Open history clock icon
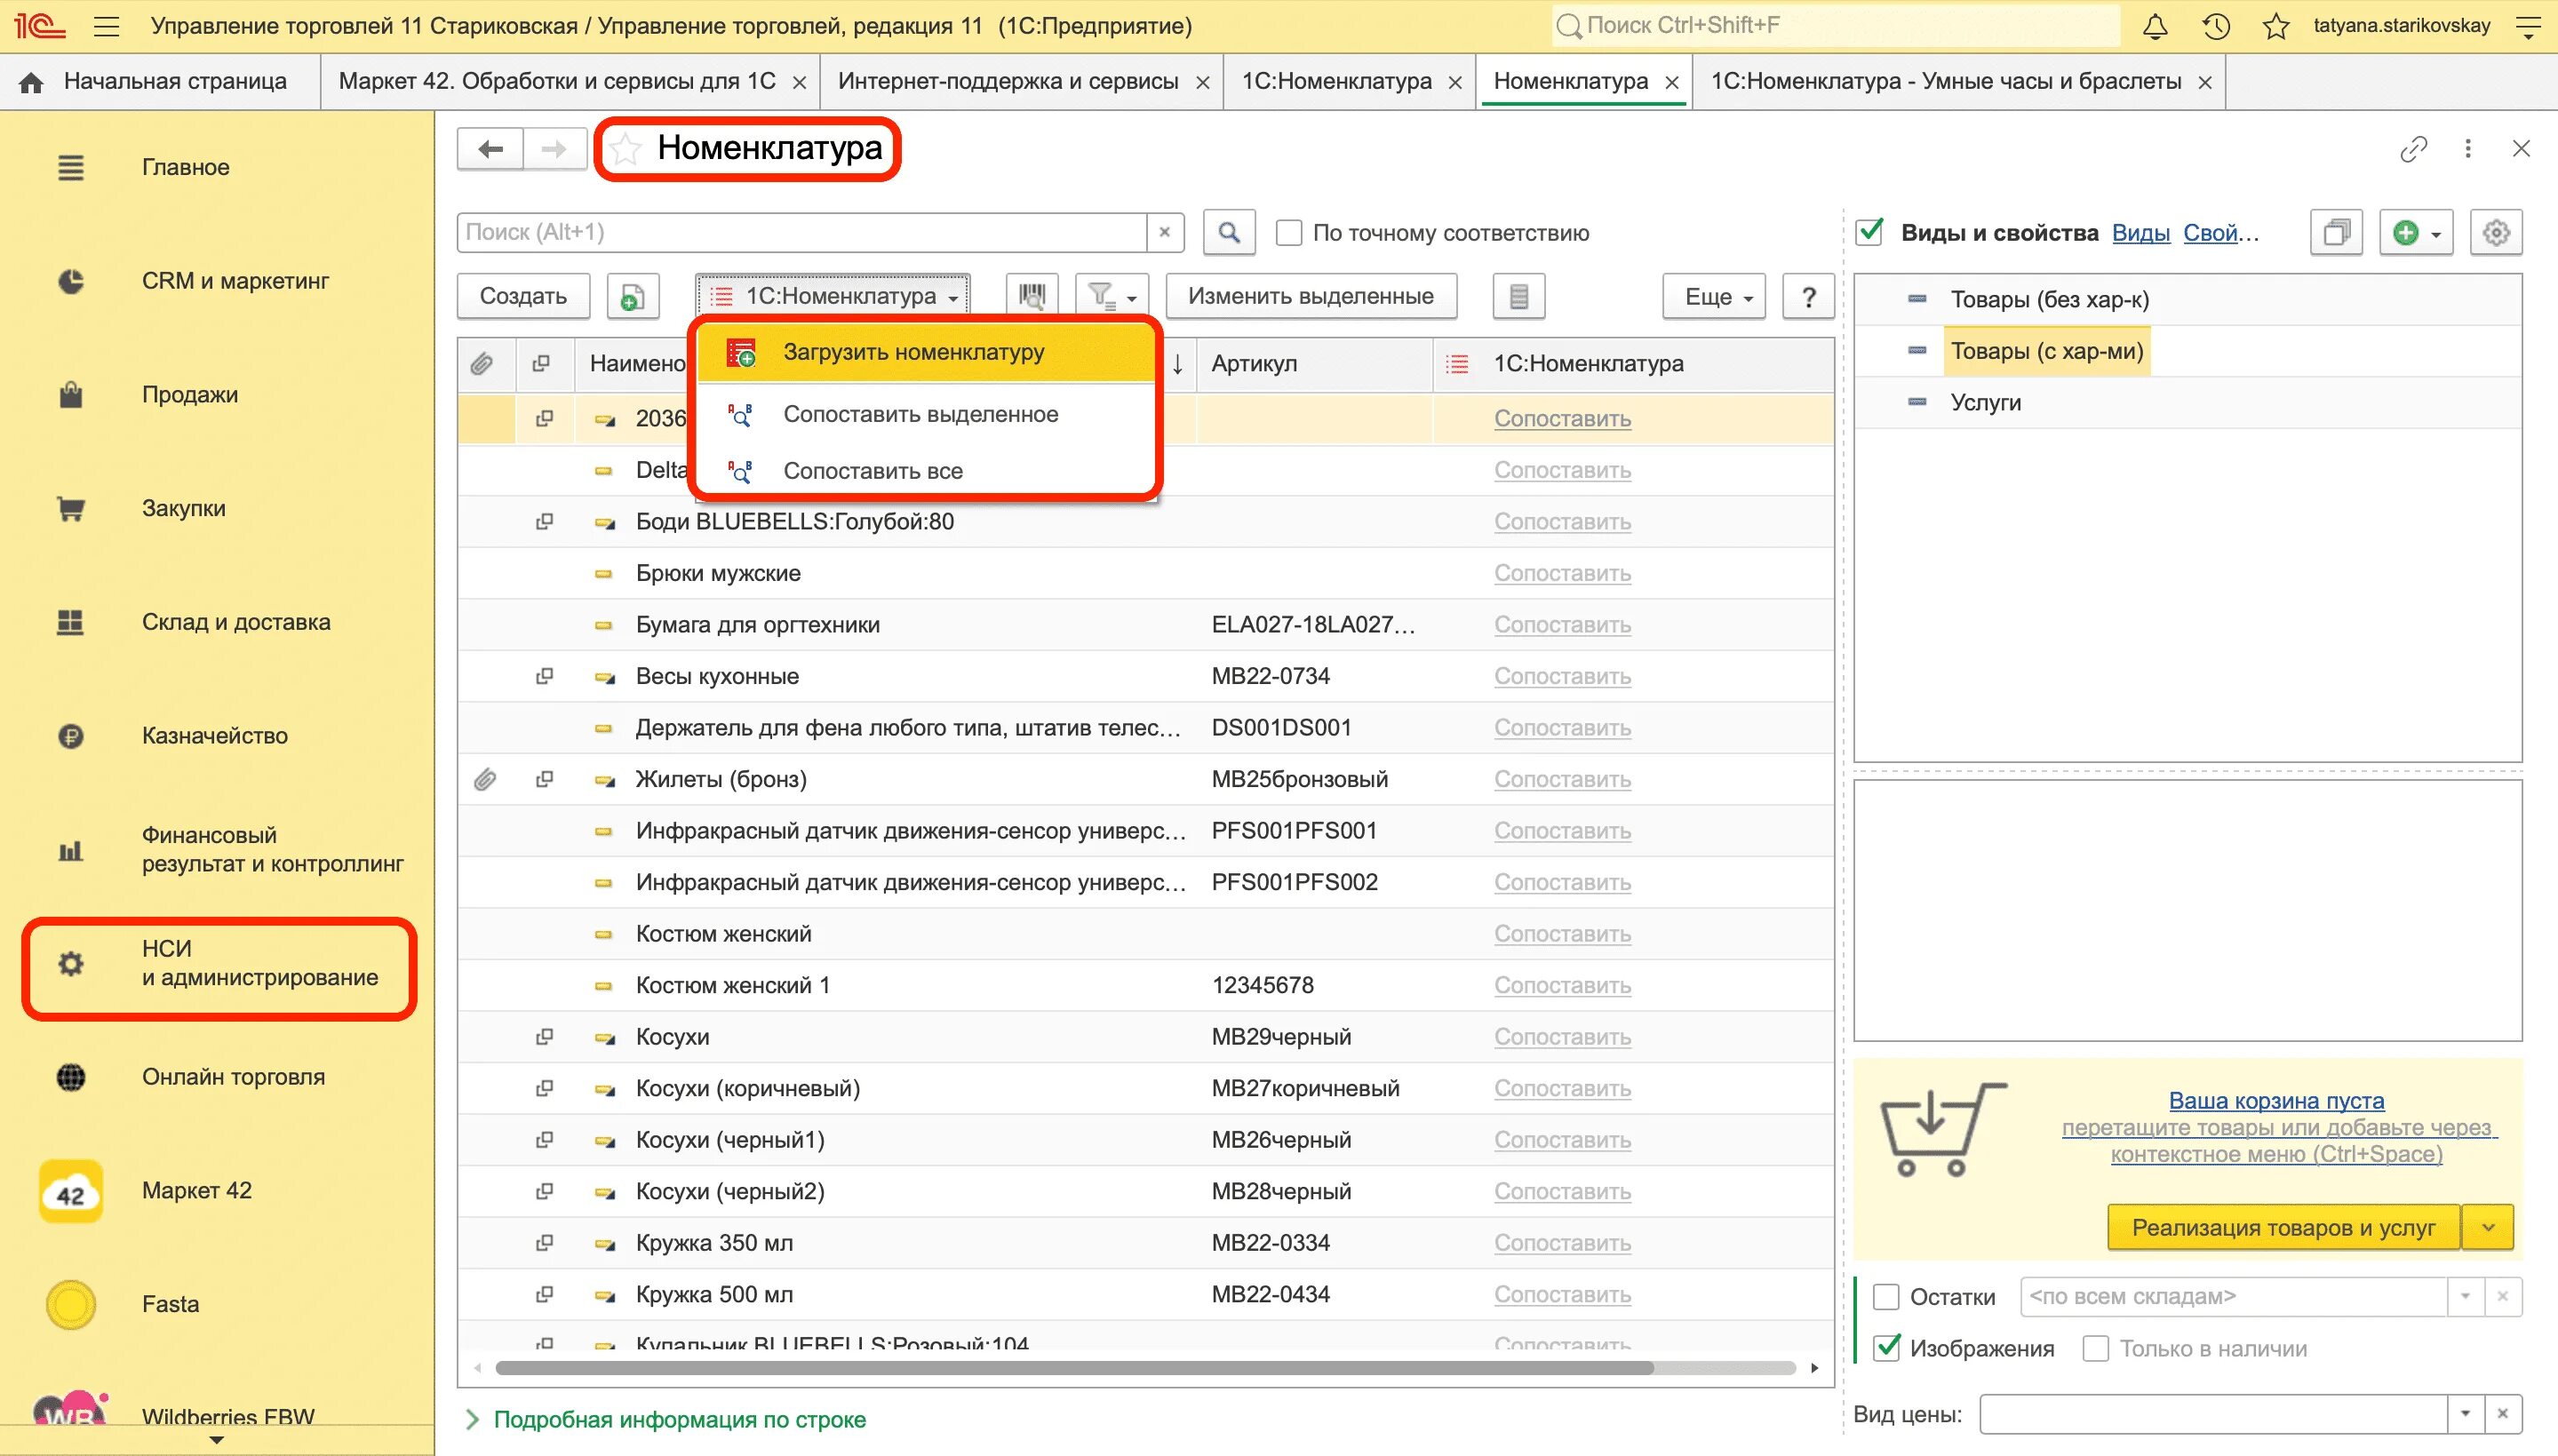The height and width of the screenshot is (1456, 2558). click(2216, 26)
